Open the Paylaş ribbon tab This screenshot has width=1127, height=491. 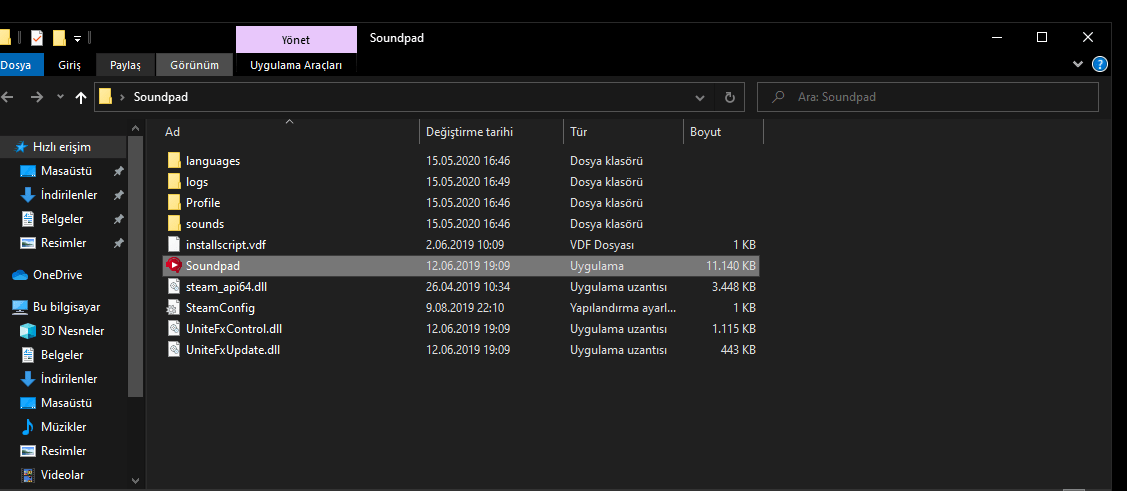(x=125, y=65)
